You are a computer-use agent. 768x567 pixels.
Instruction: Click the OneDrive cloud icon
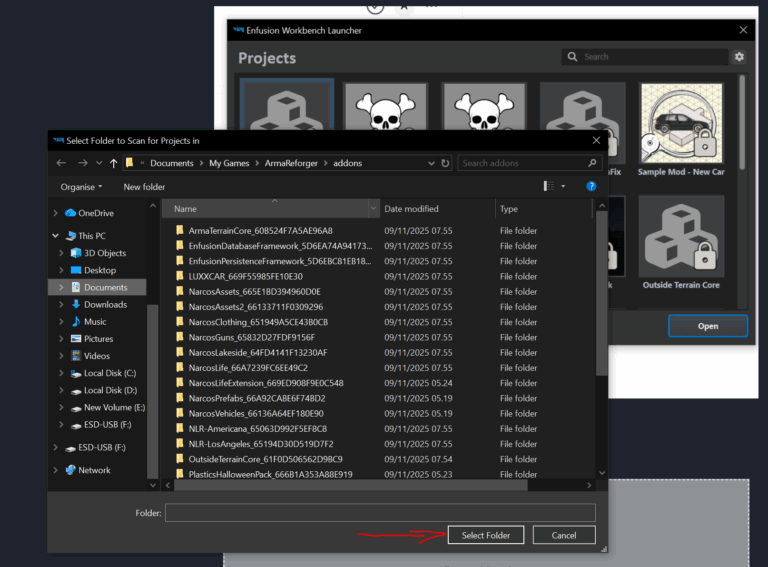pos(71,213)
